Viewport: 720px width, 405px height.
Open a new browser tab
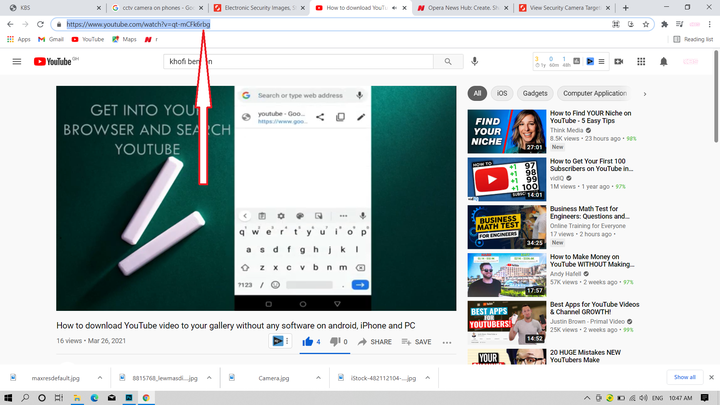625,8
